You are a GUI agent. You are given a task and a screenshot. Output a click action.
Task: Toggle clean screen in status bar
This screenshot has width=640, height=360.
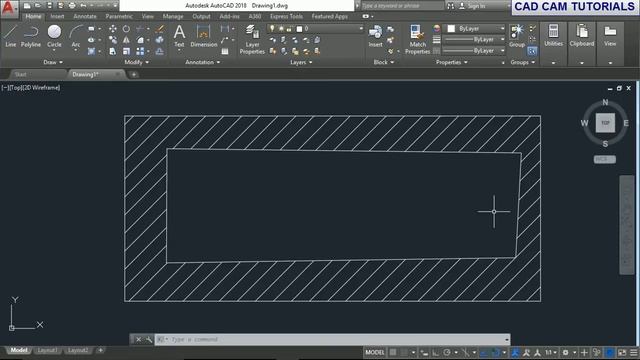pyautogui.click(x=622, y=352)
